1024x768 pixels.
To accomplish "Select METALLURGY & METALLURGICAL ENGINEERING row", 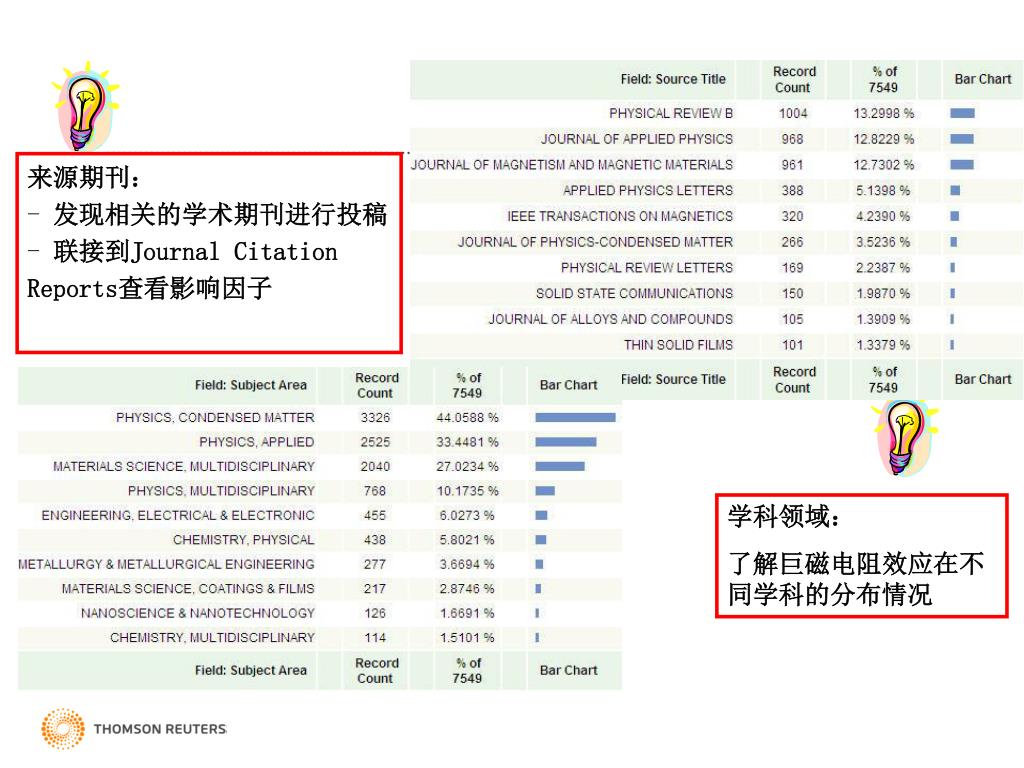I will click(x=166, y=564).
